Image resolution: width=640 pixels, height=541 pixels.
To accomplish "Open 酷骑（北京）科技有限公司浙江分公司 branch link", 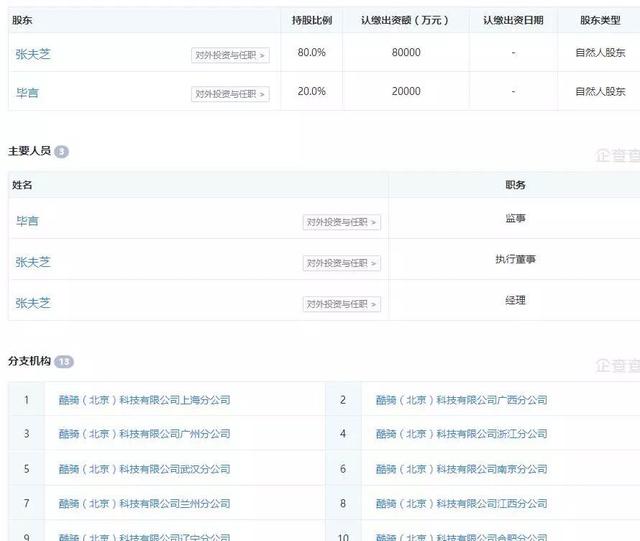I will (x=462, y=434).
